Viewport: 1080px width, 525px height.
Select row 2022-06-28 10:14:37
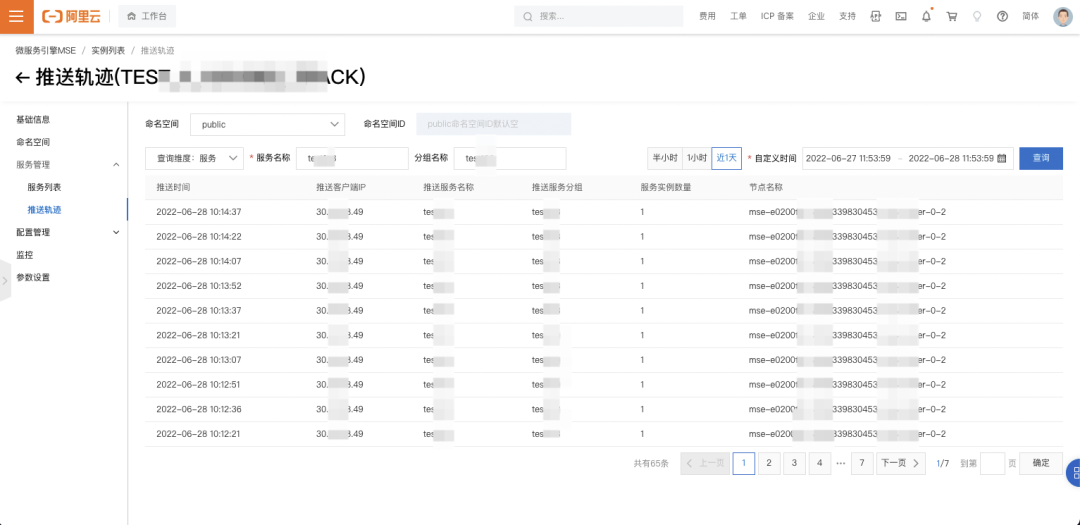pyautogui.click(x=603, y=212)
